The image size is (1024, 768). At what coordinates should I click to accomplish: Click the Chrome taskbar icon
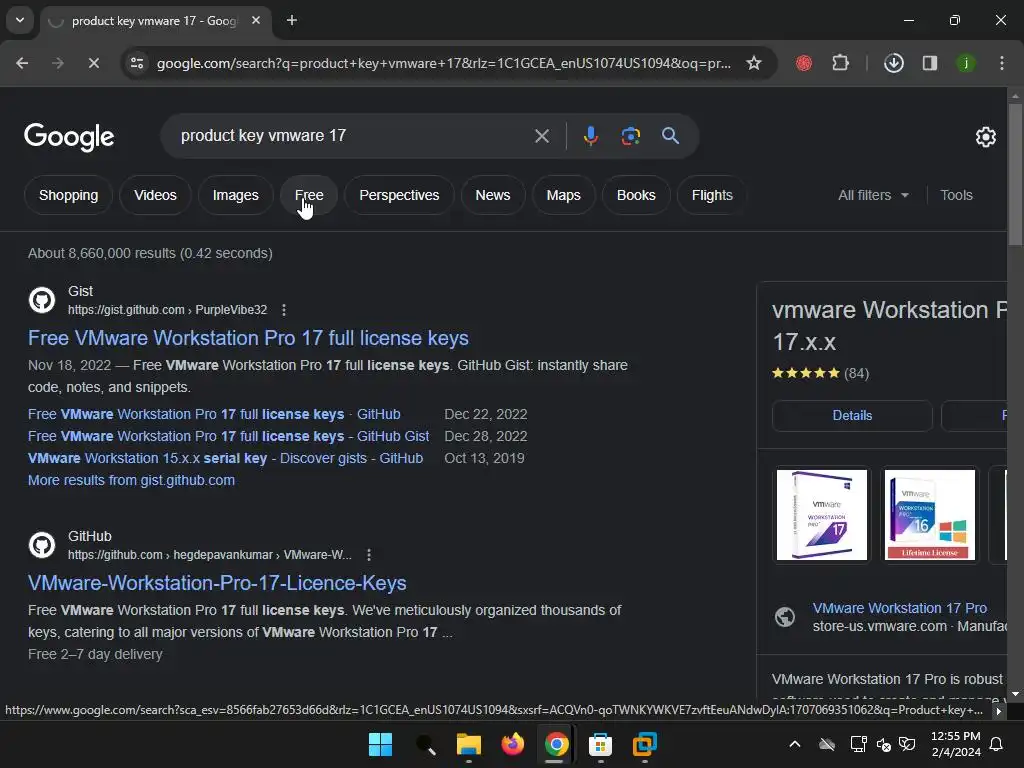[556, 744]
